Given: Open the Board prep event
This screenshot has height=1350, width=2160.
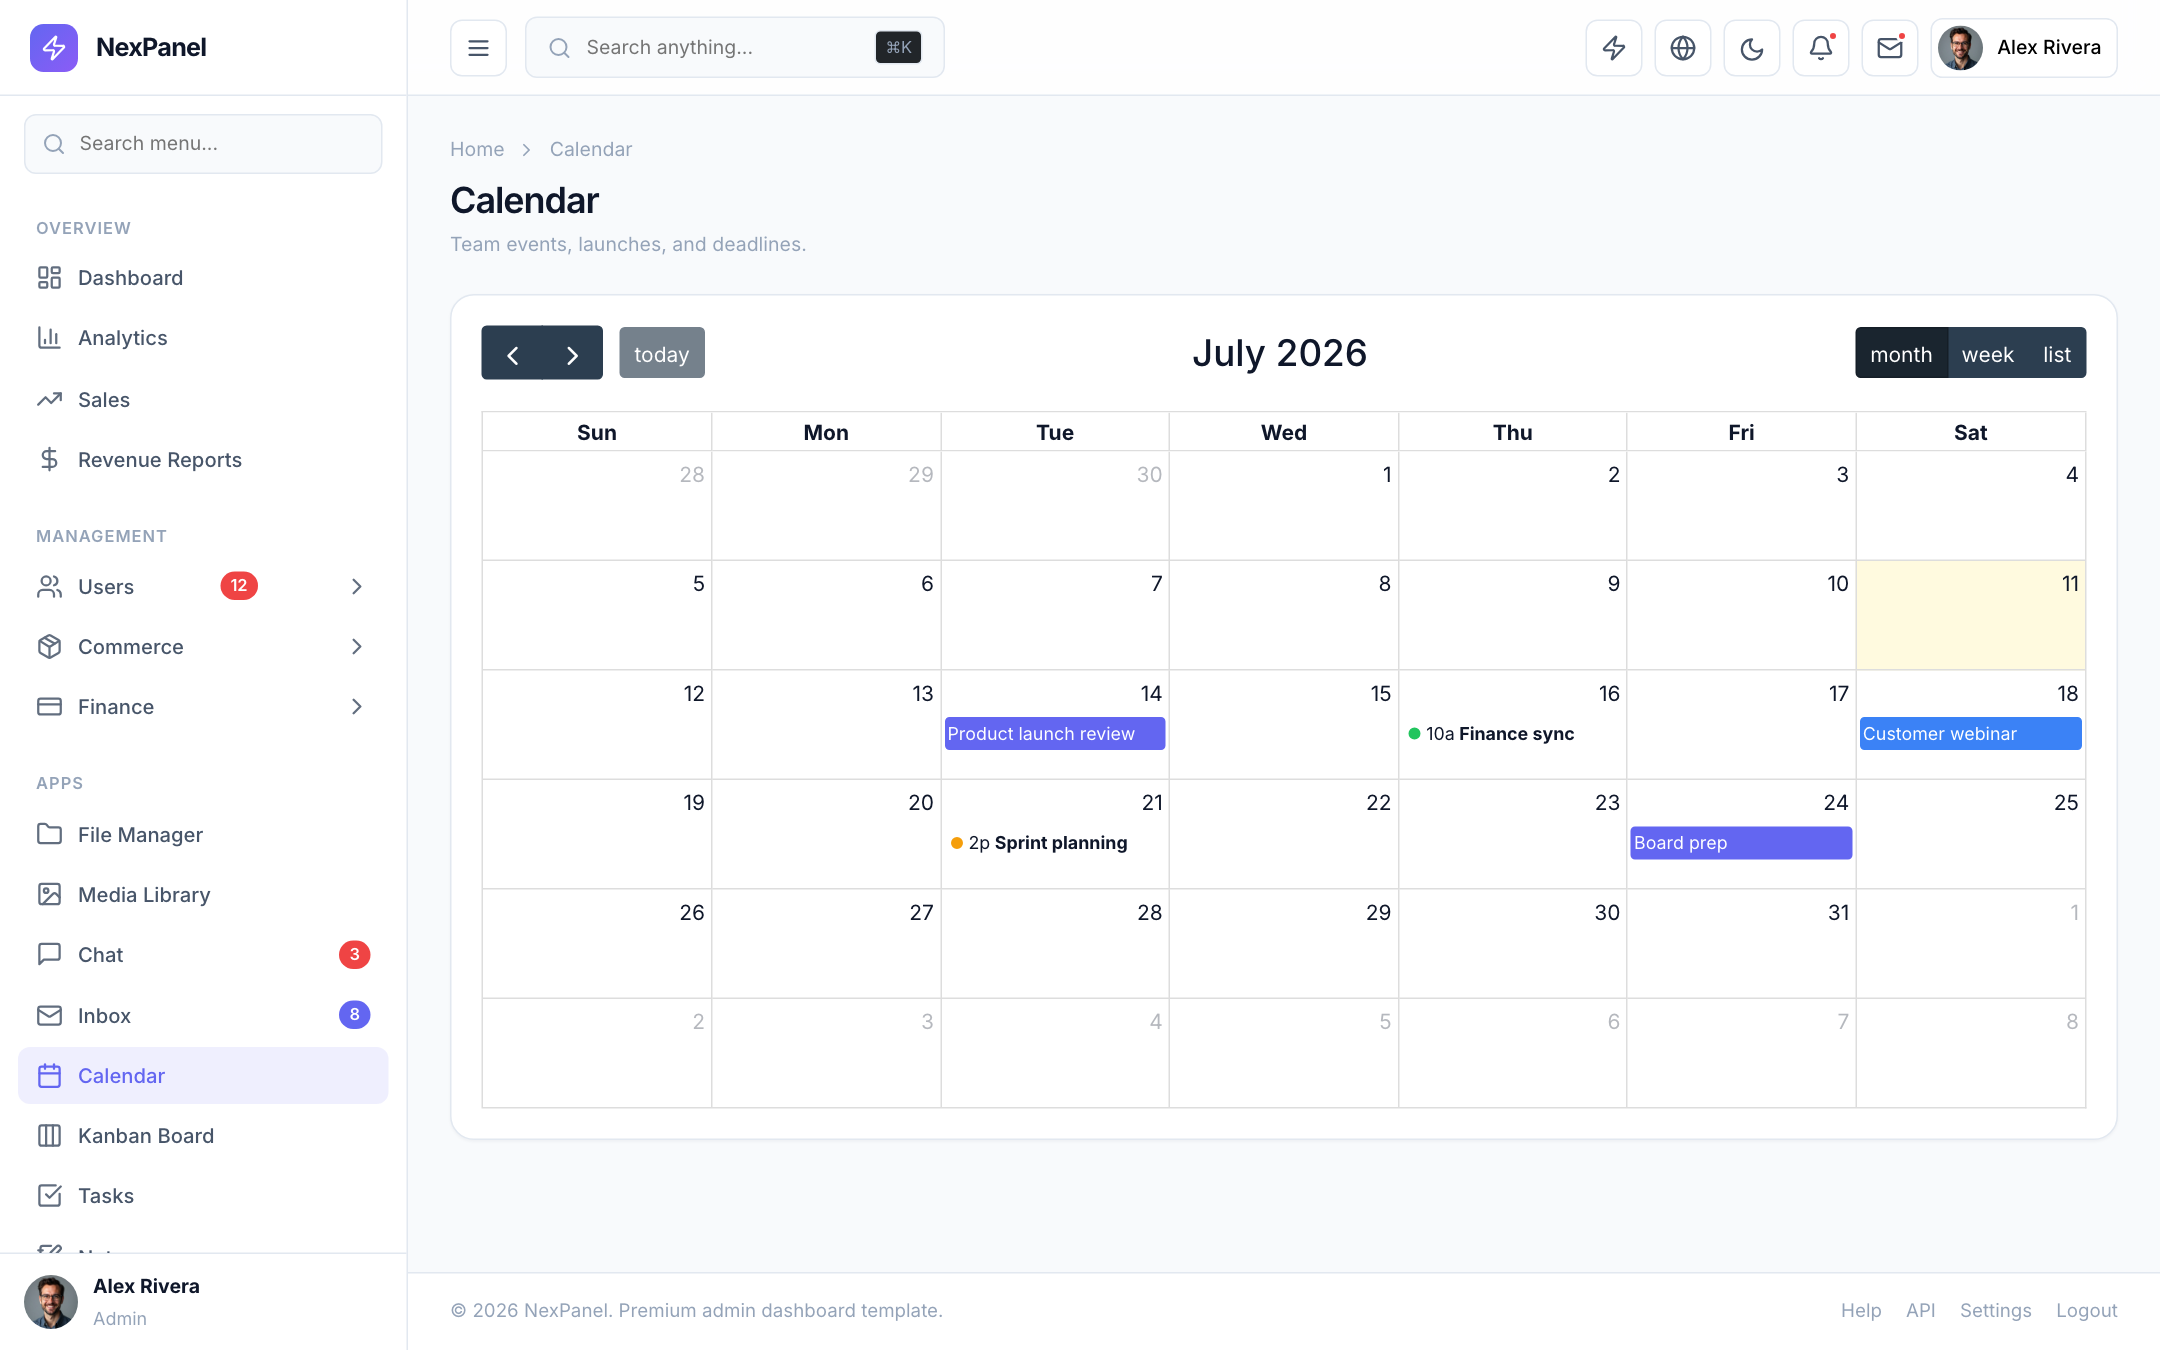Looking at the screenshot, I should [x=1741, y=842].
